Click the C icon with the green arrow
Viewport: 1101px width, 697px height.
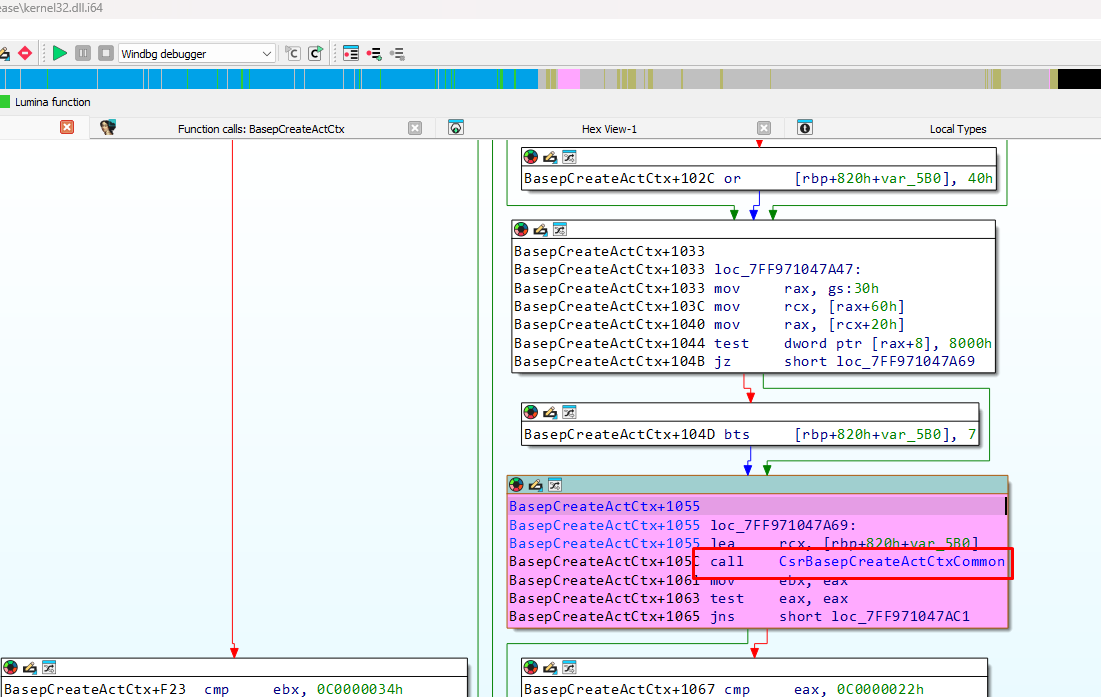point(315,53)
